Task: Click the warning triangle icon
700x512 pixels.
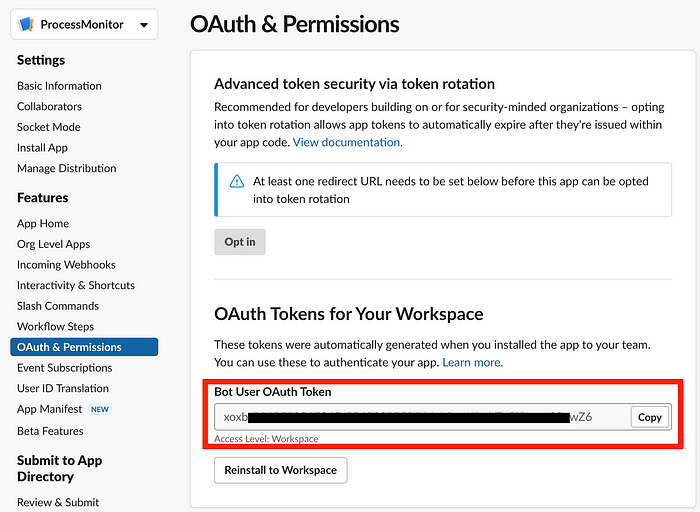Action: click(237, 181)
